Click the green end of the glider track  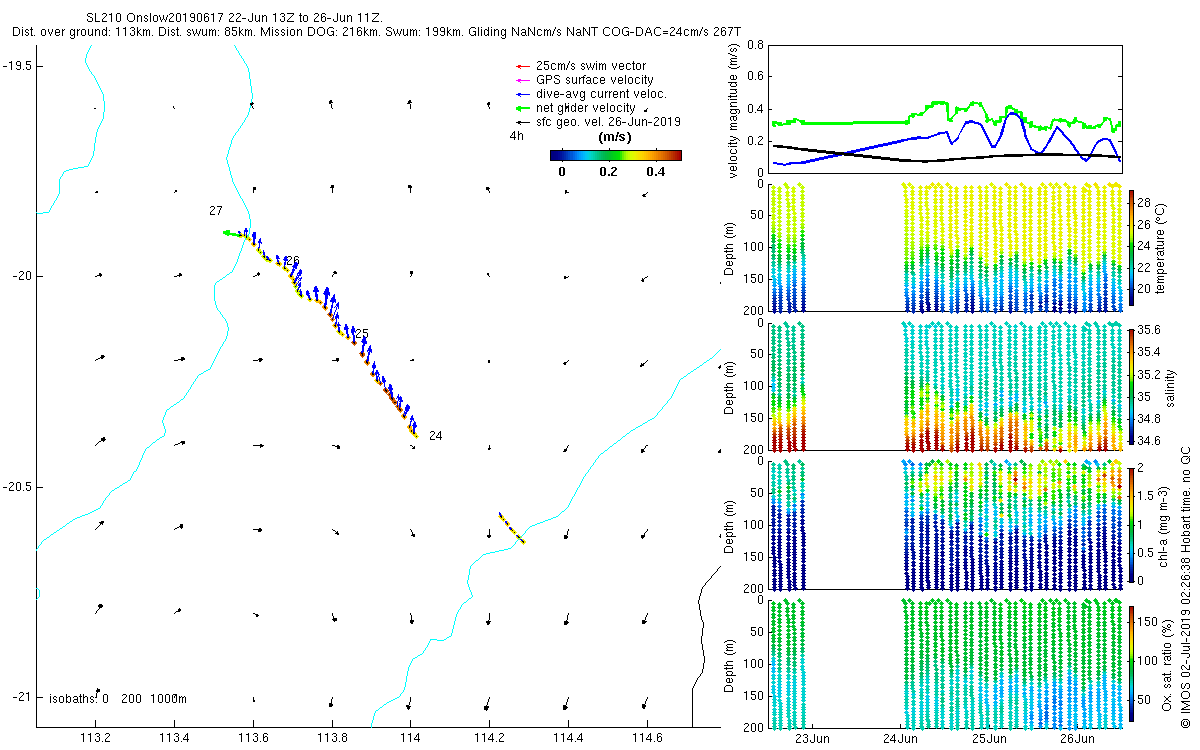[x=232, y=233]
